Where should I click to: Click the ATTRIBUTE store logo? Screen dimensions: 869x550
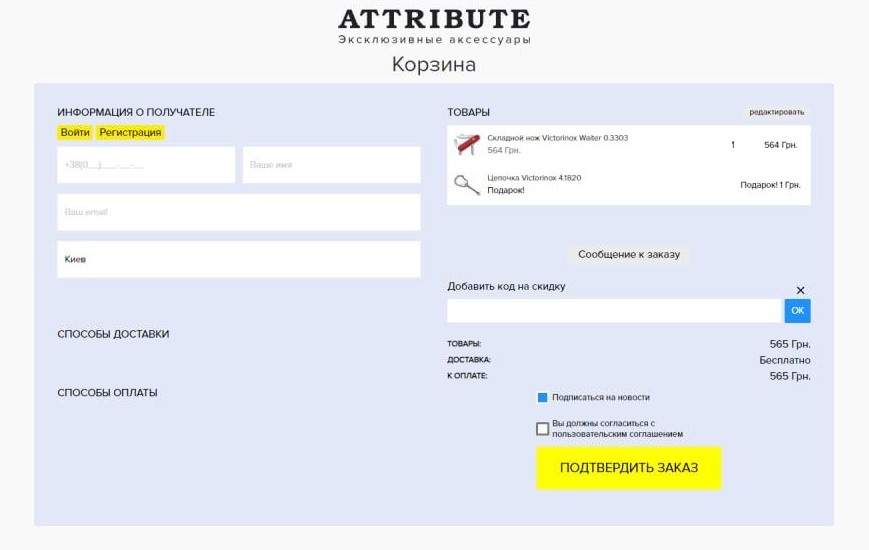point(434,20)
